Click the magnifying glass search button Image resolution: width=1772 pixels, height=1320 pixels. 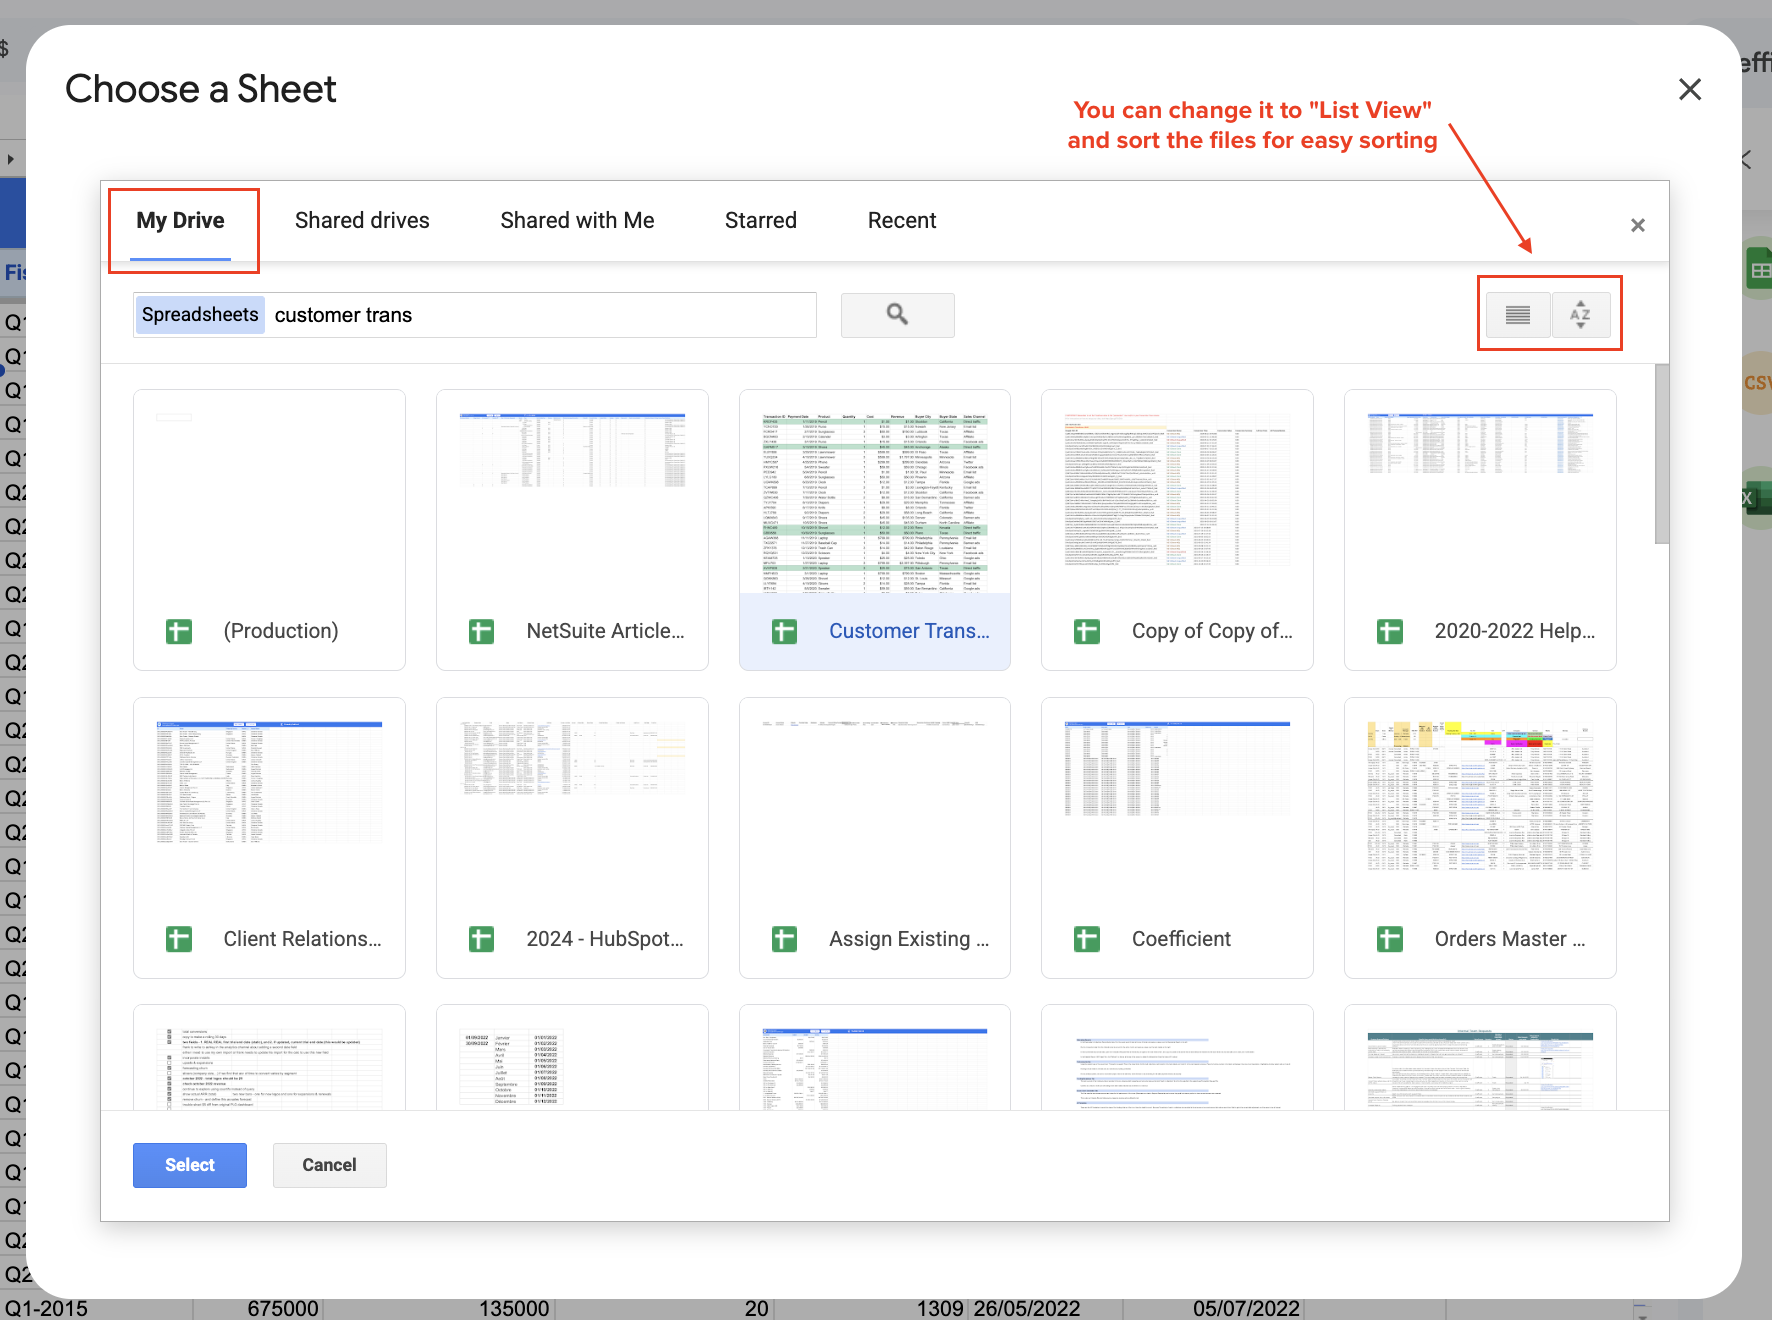897,315
